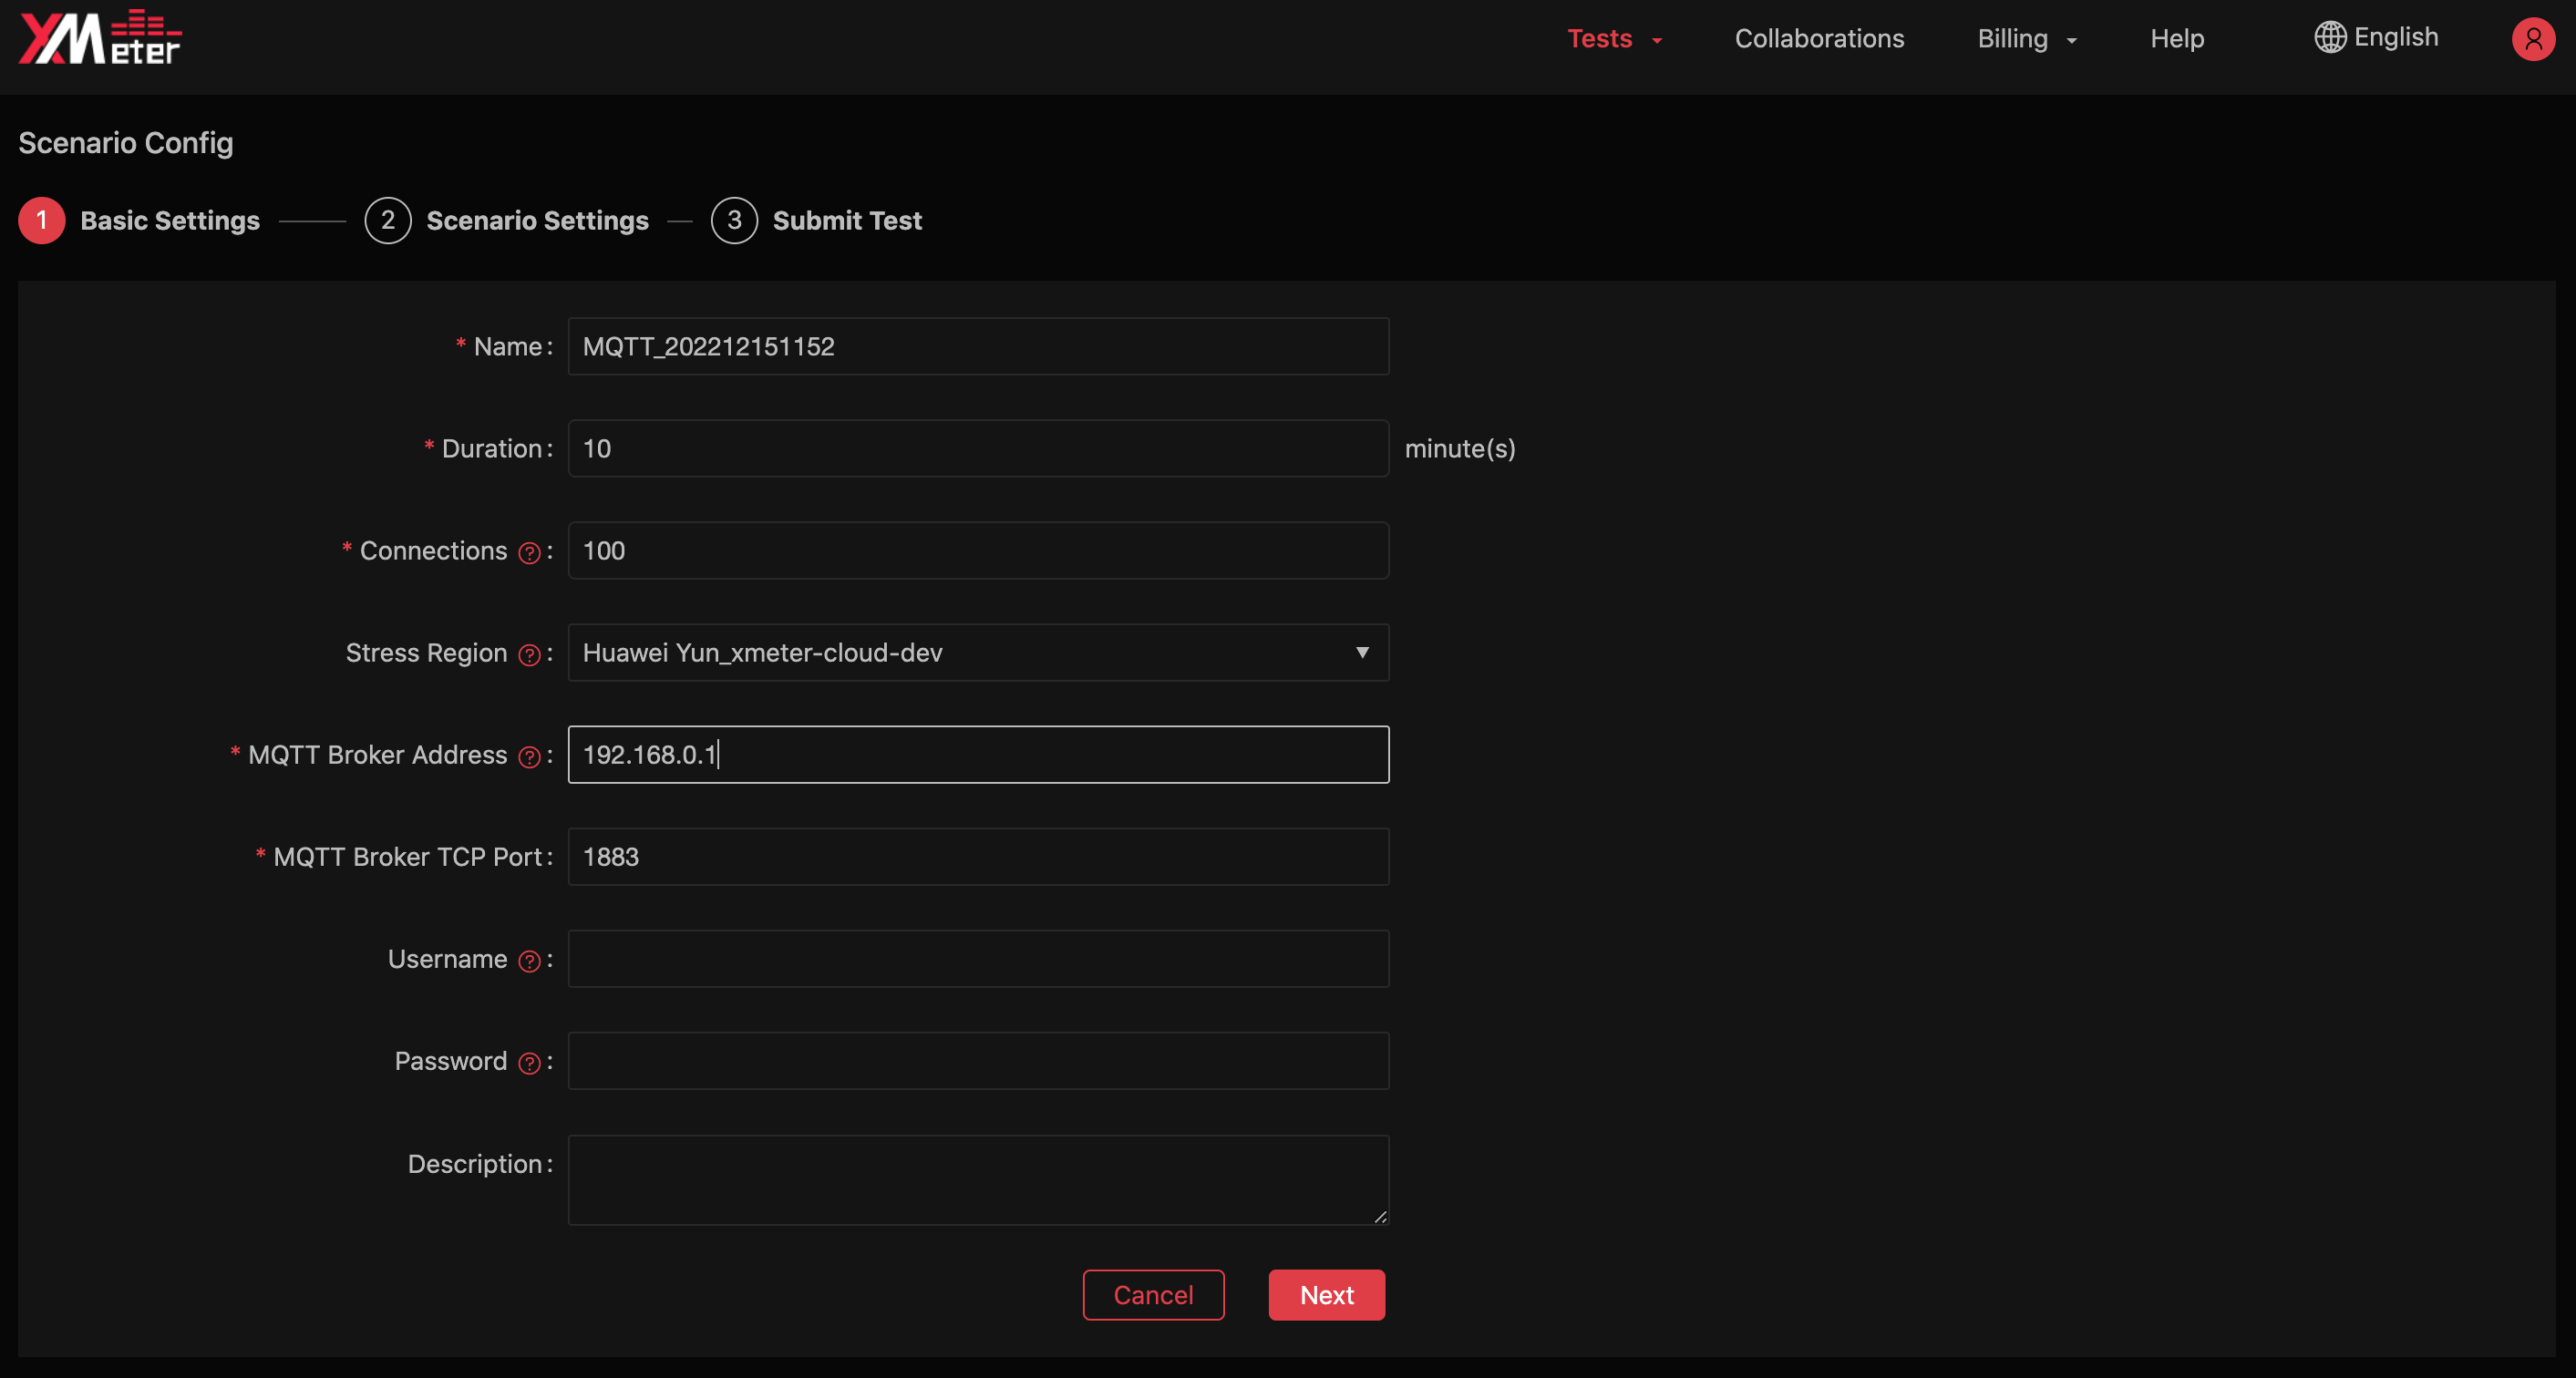
Task: Focus the Description text area
Action: [x=977, y=1179]
